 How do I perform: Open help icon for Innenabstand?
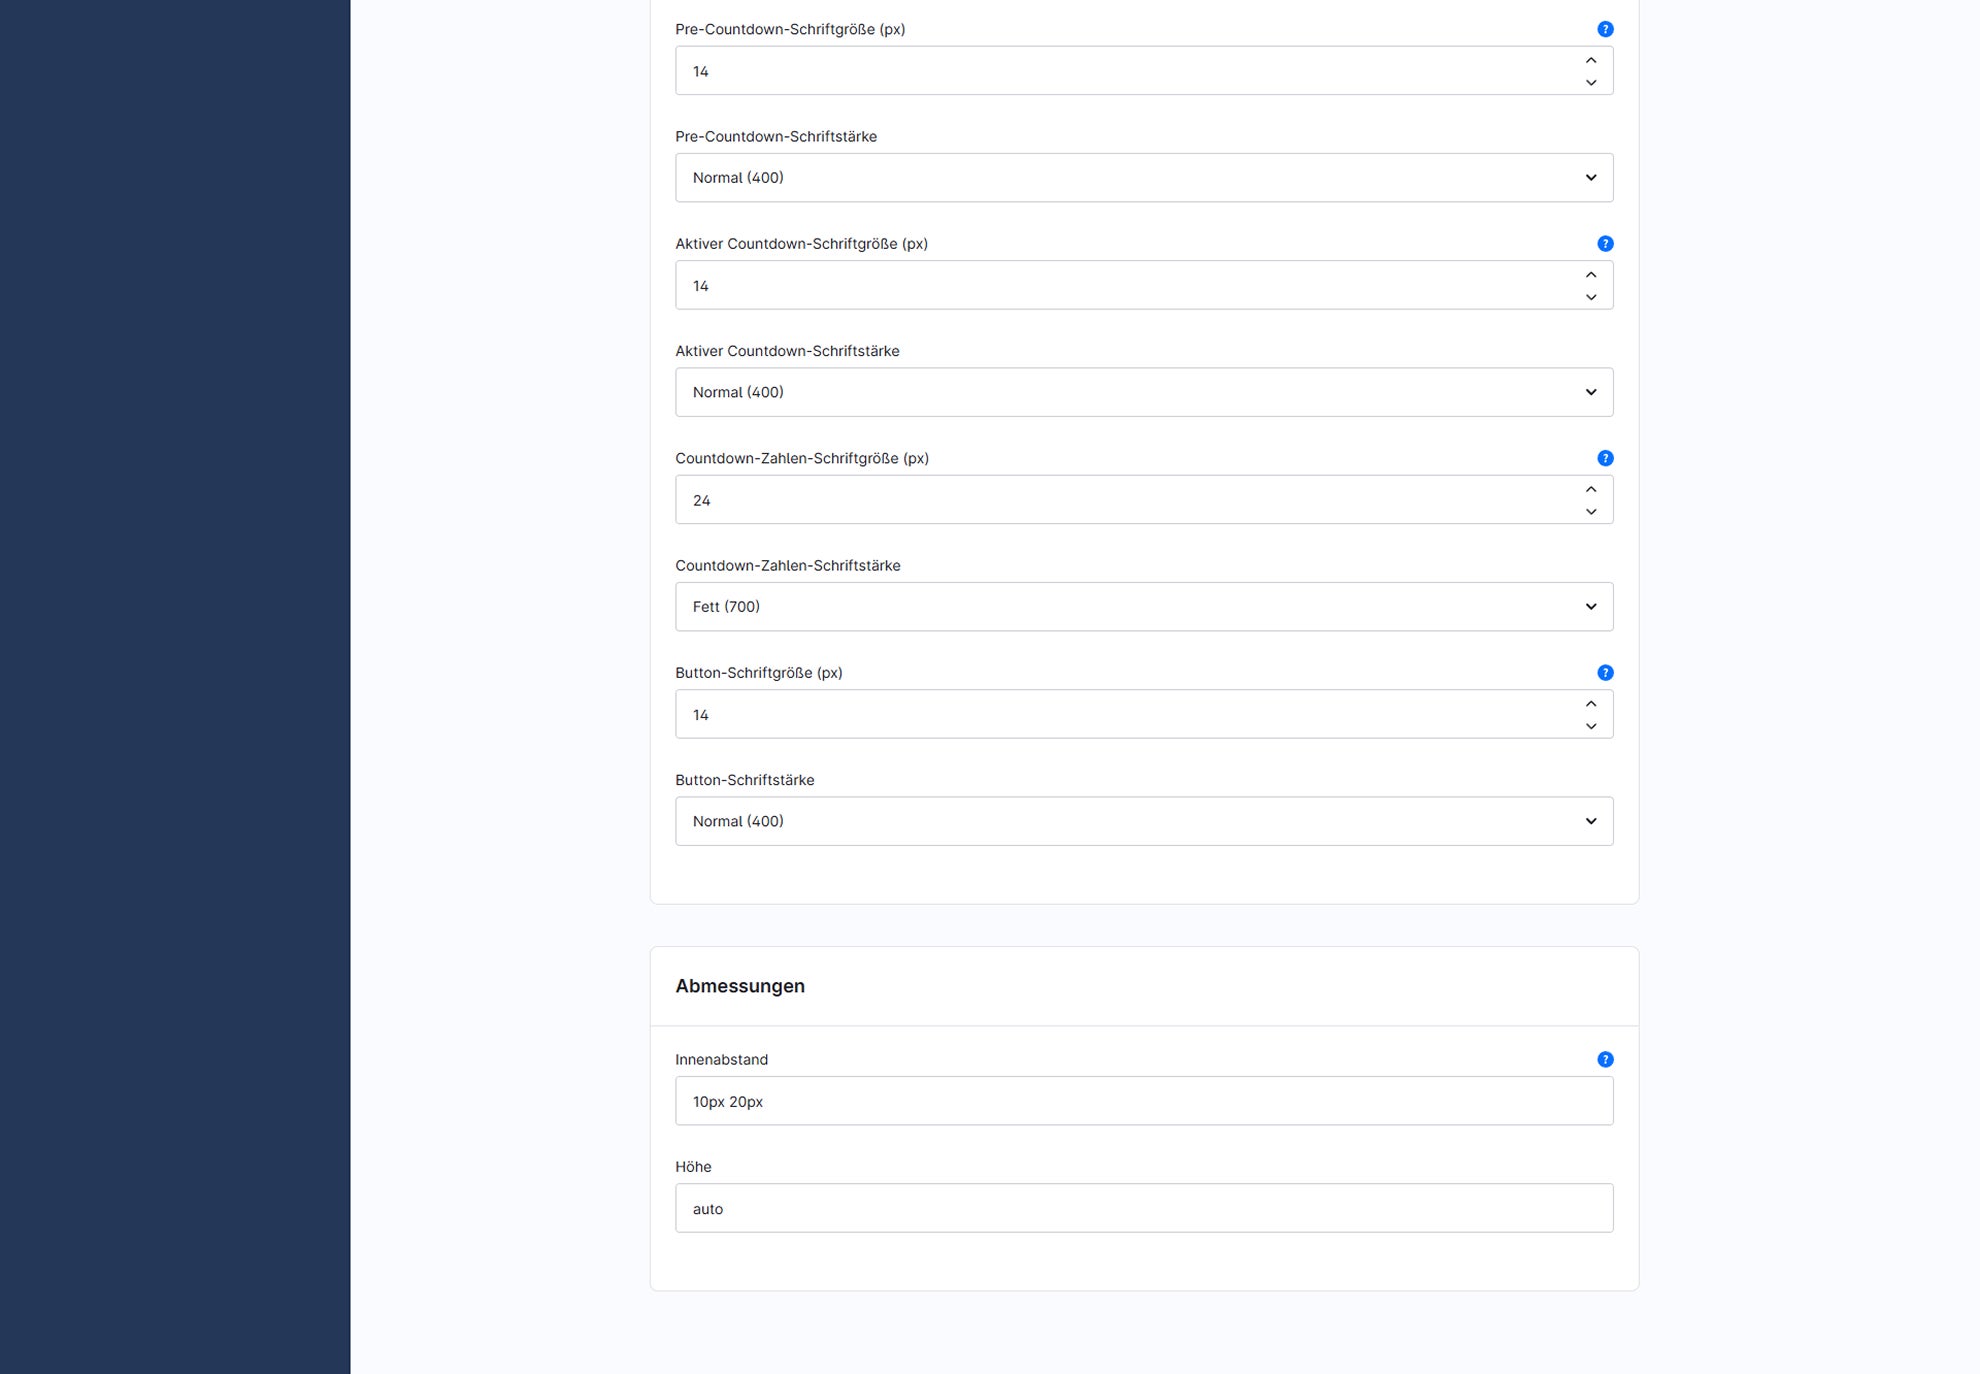pos(1605,1060)
